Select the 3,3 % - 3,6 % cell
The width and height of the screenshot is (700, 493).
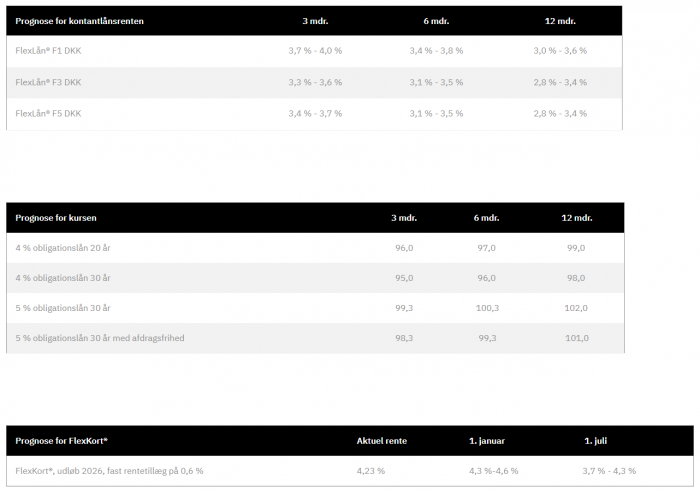point(315,82)
